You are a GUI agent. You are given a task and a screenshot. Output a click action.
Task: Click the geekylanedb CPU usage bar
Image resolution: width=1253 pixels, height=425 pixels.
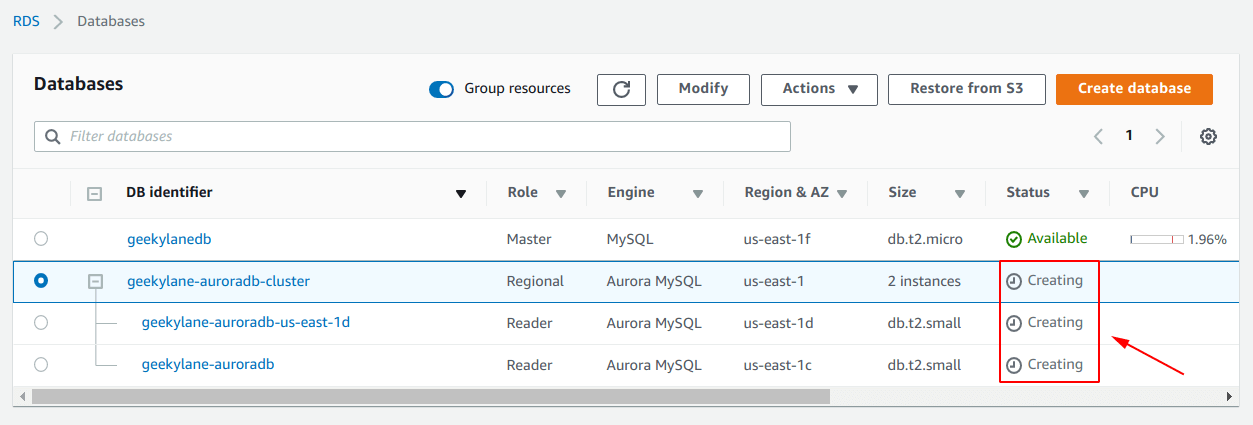coord(1157,240)
